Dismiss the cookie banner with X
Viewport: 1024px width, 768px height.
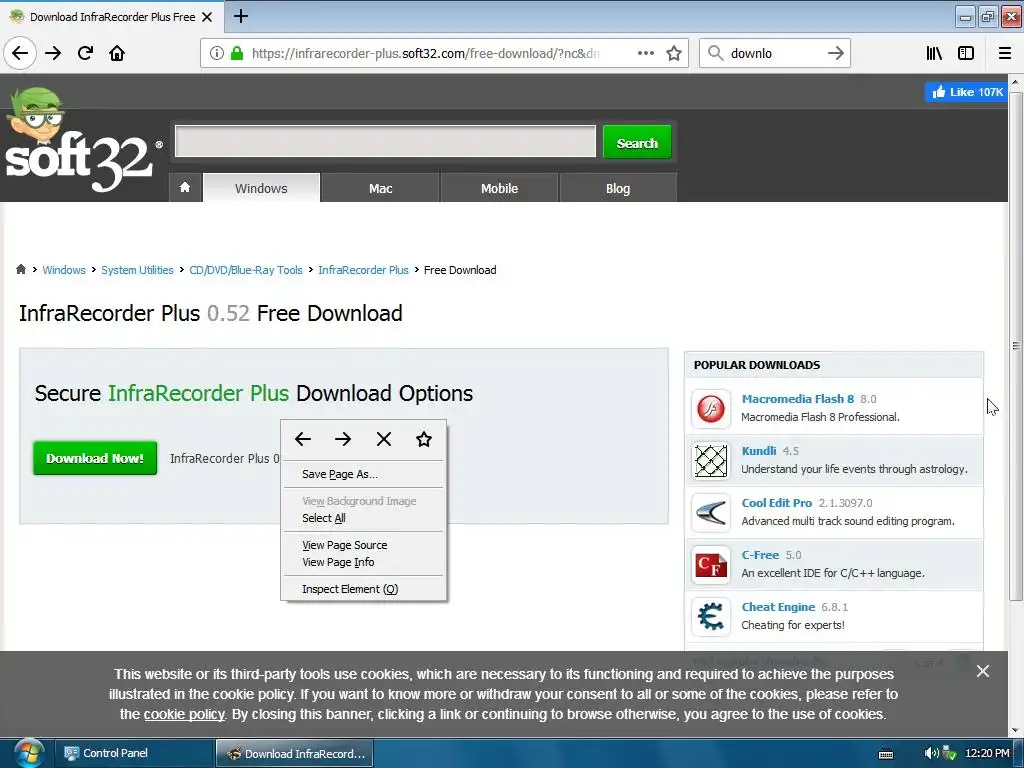coord(982,671)
